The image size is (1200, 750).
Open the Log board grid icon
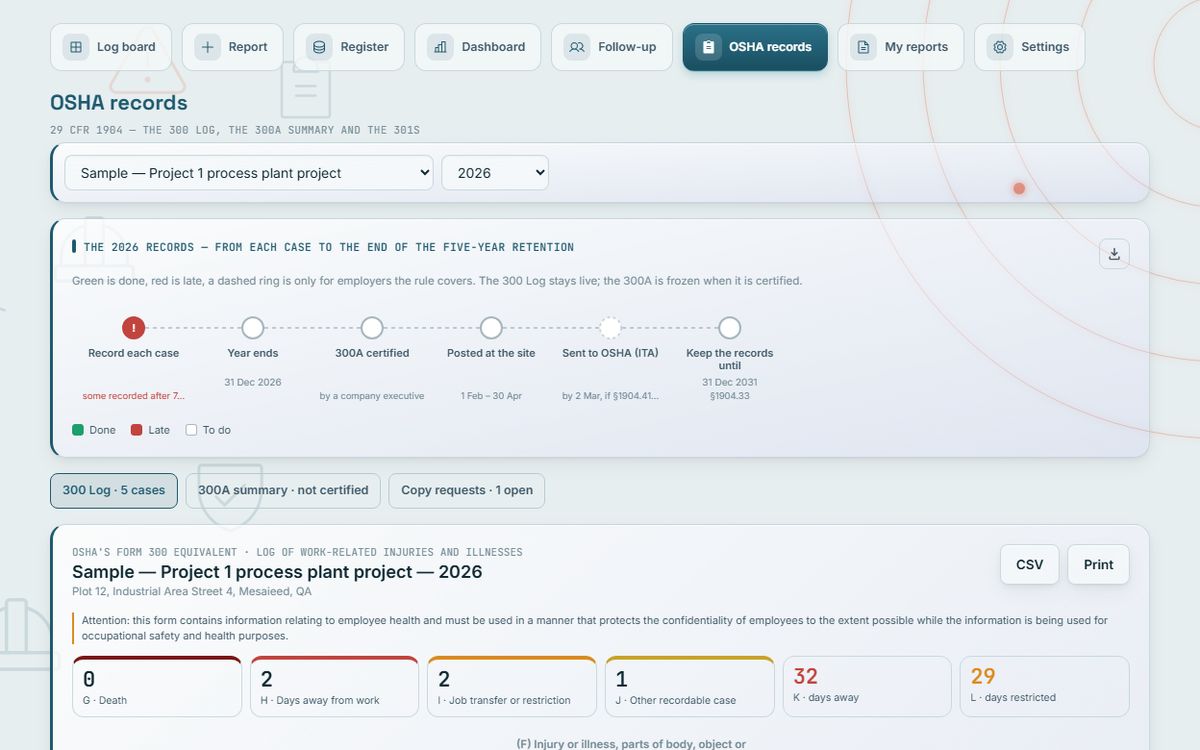[76, 47]
